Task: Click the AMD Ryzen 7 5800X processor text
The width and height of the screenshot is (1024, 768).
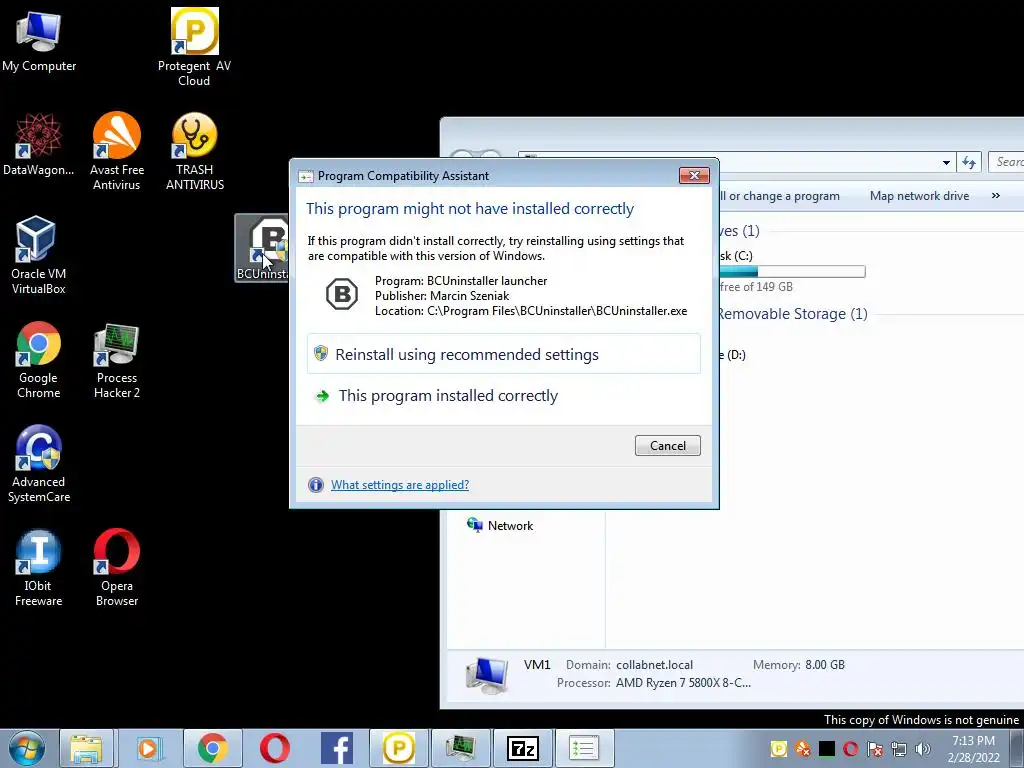Action: (683, 683)
